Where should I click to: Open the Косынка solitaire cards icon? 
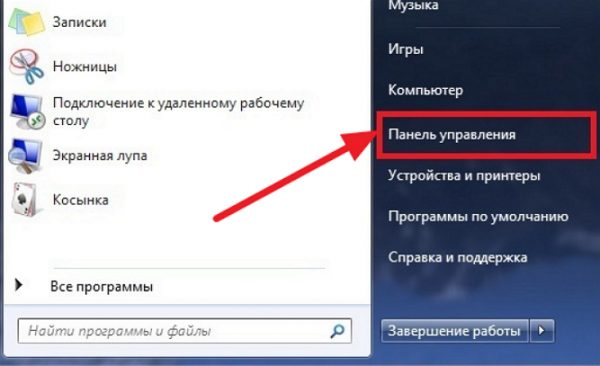[x=25, y=199]
